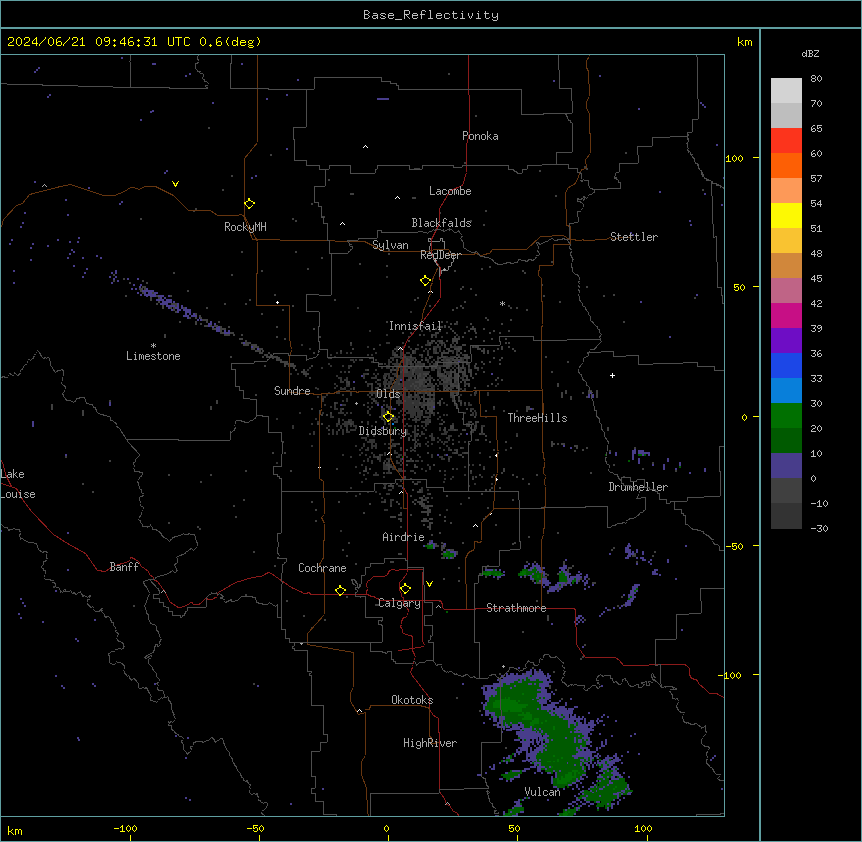The width and height of the screenshot is (862, 842).
Task: Select the yellow V marker east of Calgary
Action: (429, 584)
